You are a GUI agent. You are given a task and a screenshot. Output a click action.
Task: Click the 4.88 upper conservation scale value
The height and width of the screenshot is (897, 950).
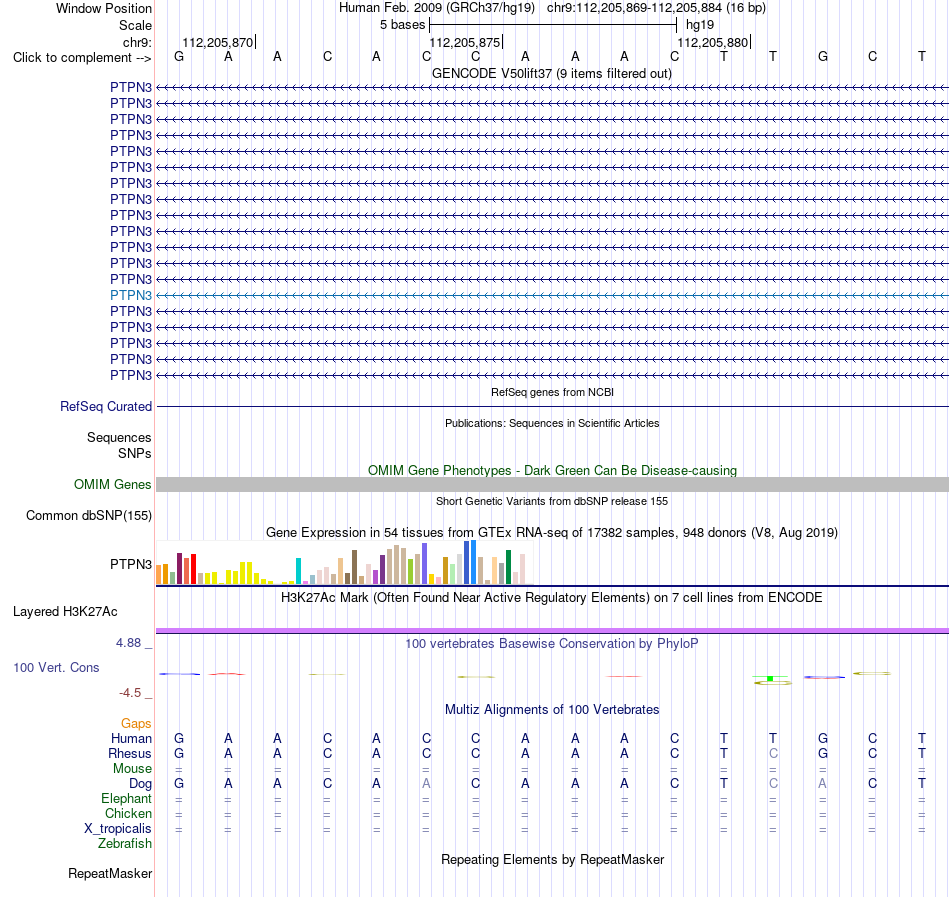tap(128, 643)
